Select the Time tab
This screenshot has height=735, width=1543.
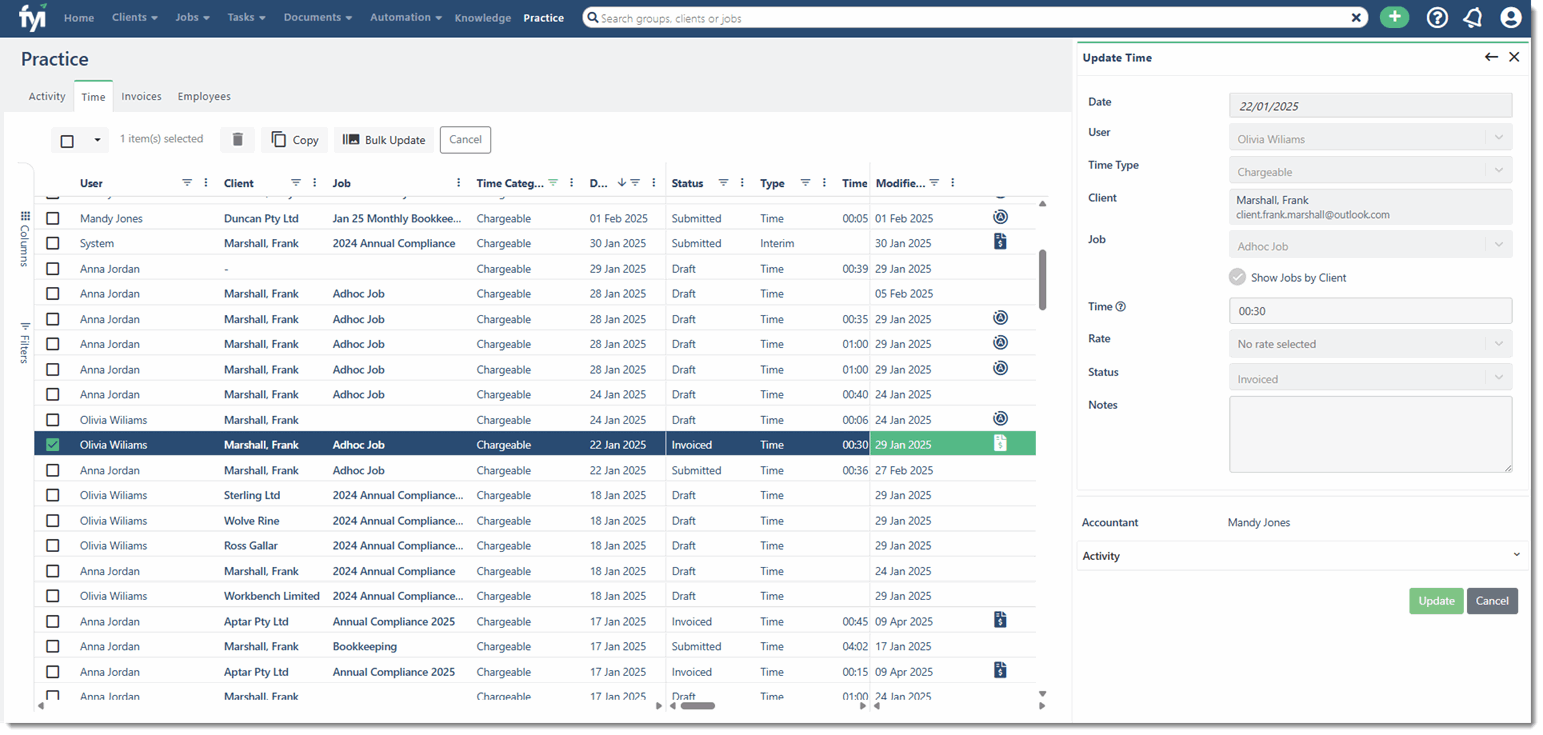(93, 96)
